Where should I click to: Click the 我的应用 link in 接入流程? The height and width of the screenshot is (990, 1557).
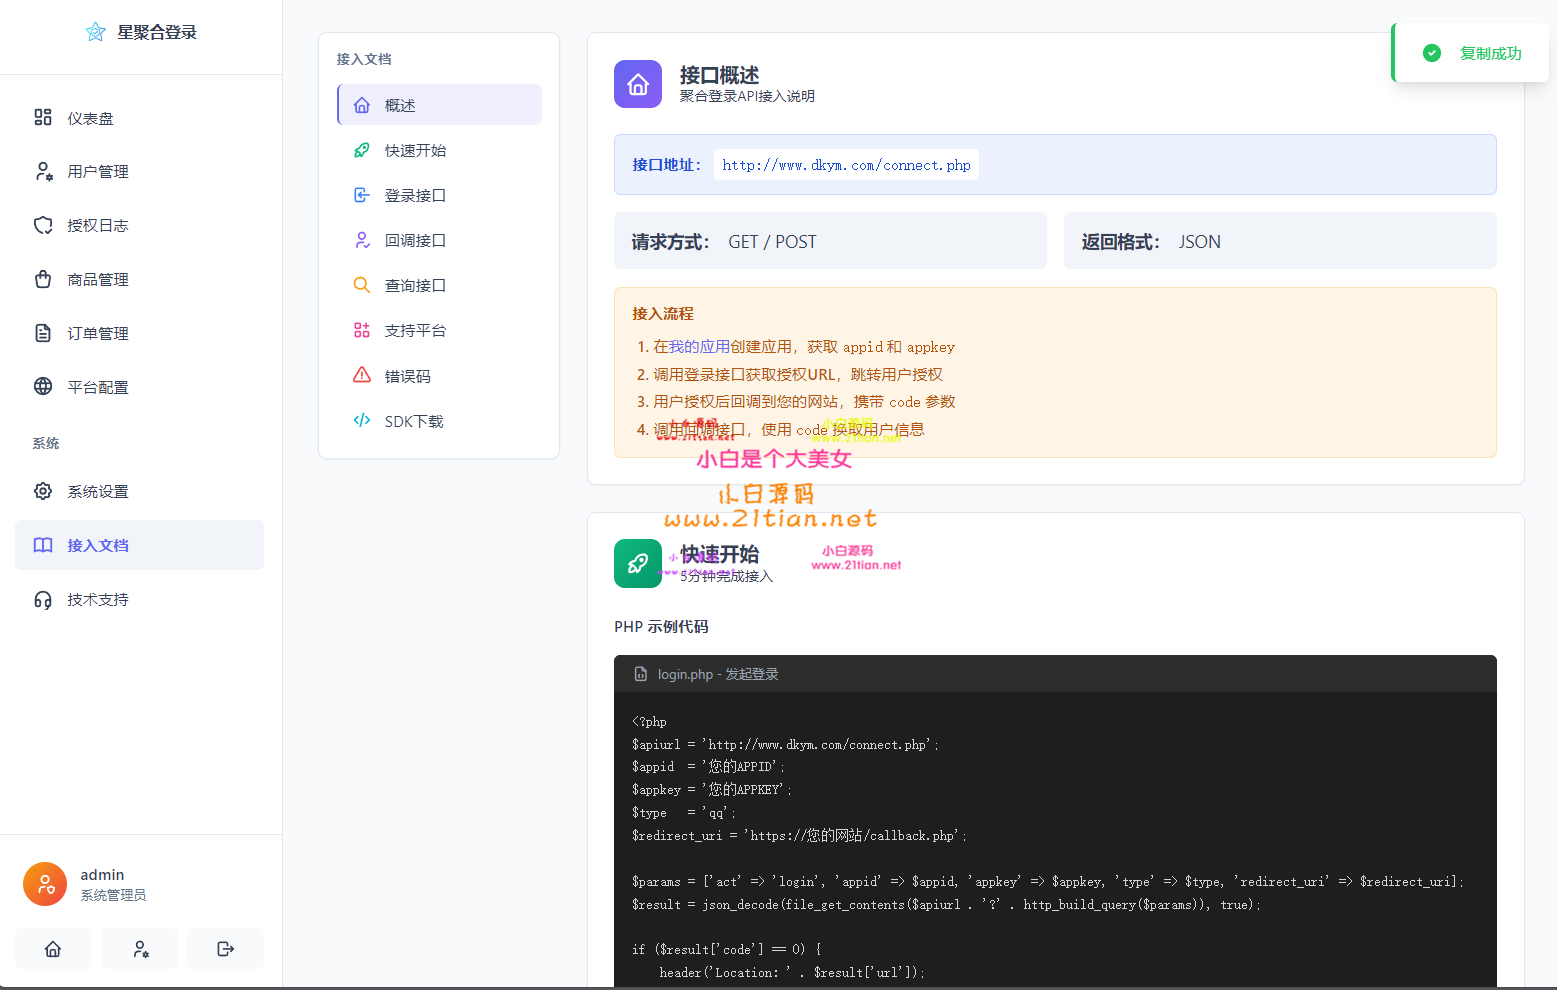point(699,347)
